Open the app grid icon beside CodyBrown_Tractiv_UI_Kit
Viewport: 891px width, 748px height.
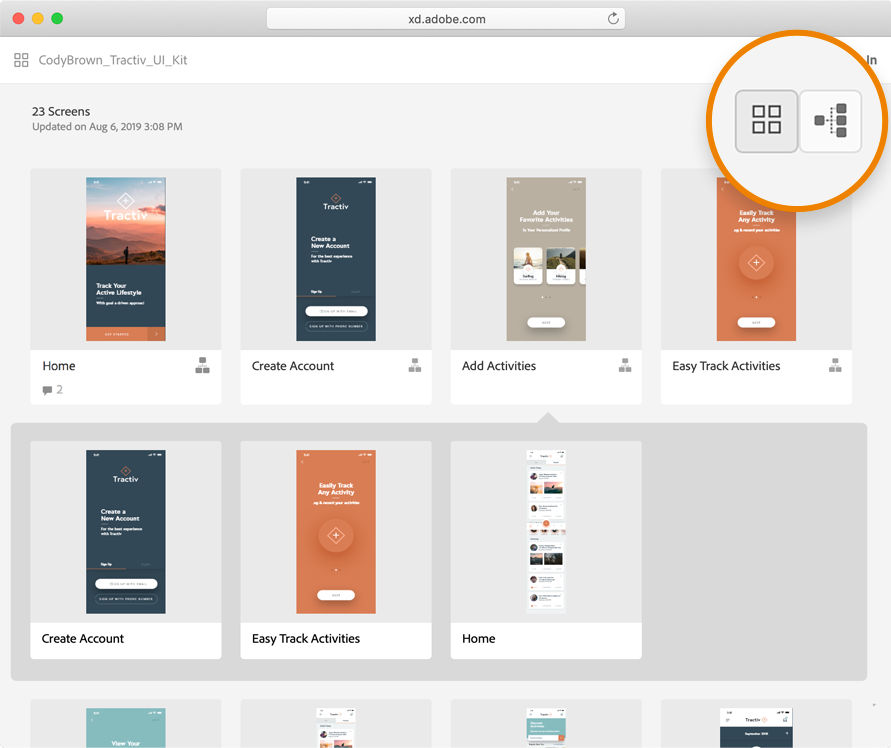(21, 60)
